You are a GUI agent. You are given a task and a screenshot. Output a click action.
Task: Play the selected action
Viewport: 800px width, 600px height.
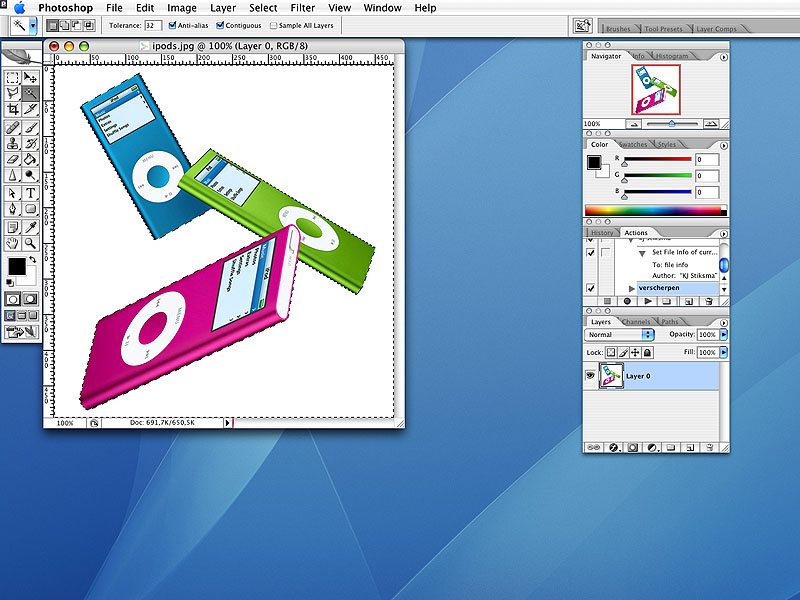[647, 300]
